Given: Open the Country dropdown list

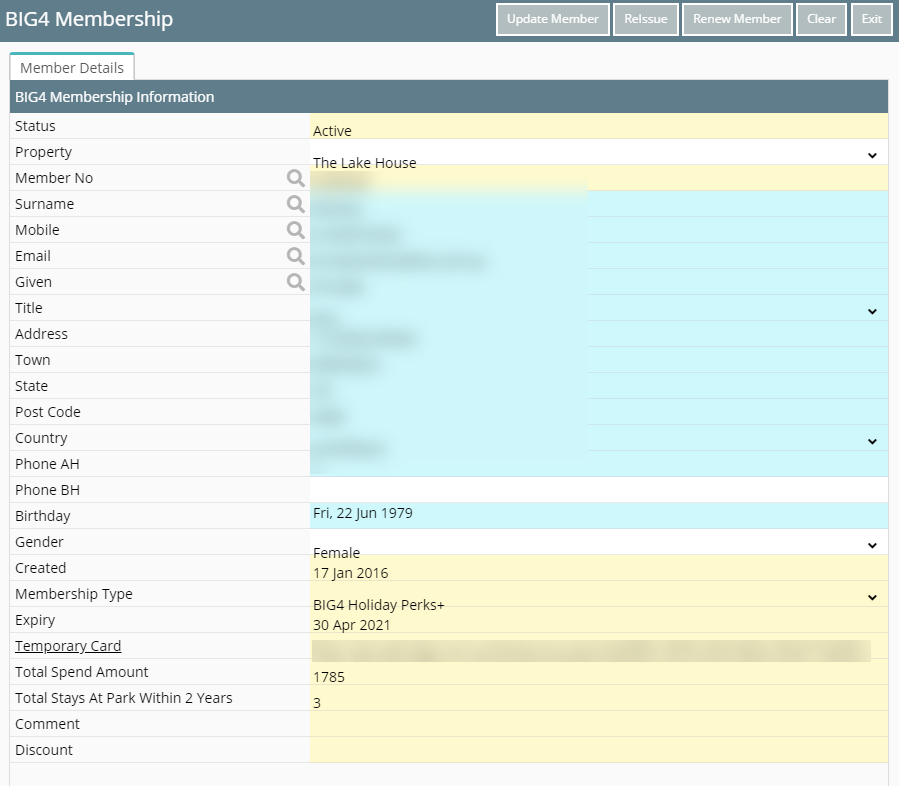Looking at the screenshot, I should click(x=872, y=441).
